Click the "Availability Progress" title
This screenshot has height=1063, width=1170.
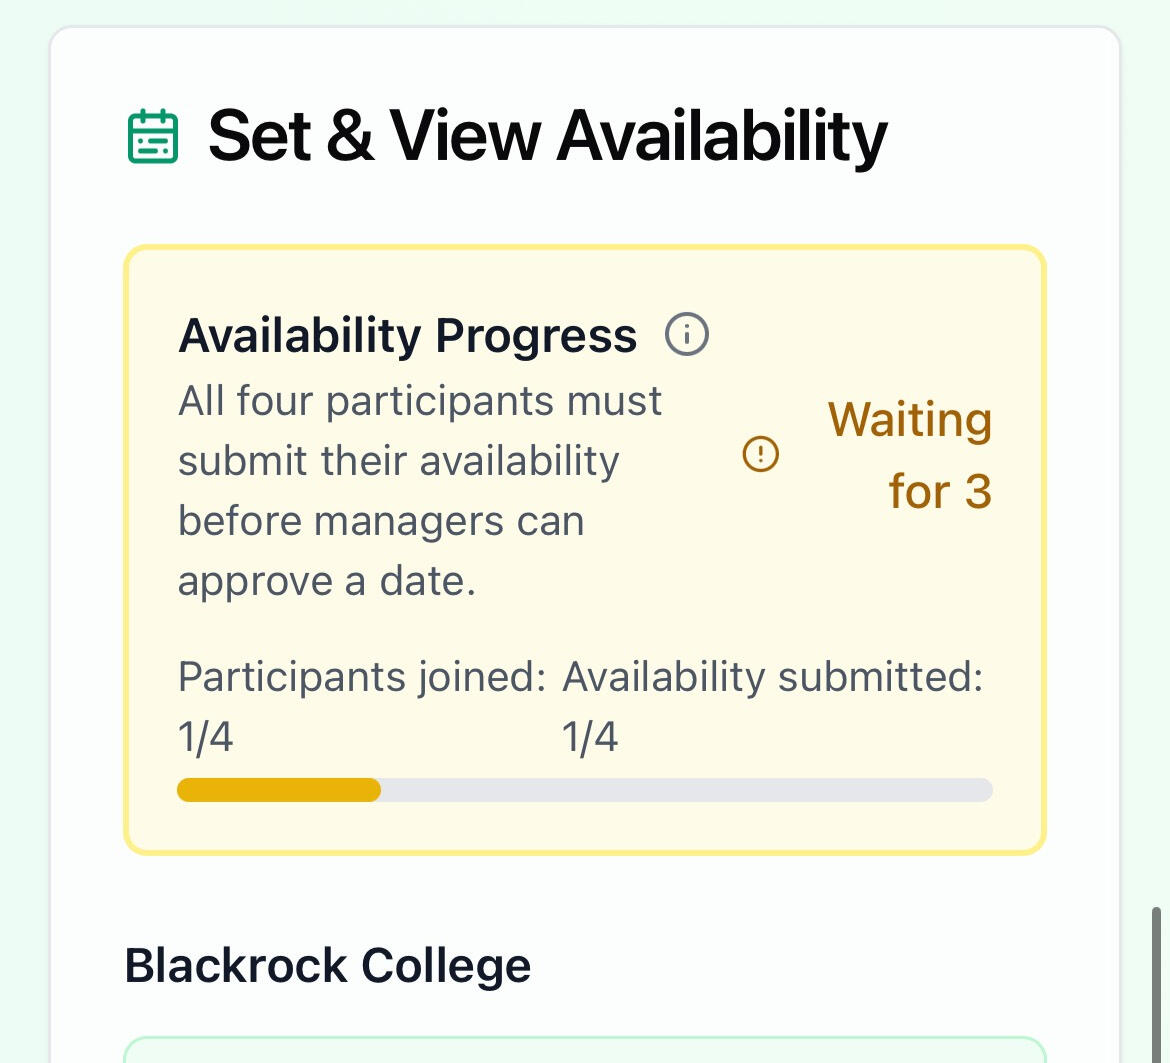click(x=407, y=336)
